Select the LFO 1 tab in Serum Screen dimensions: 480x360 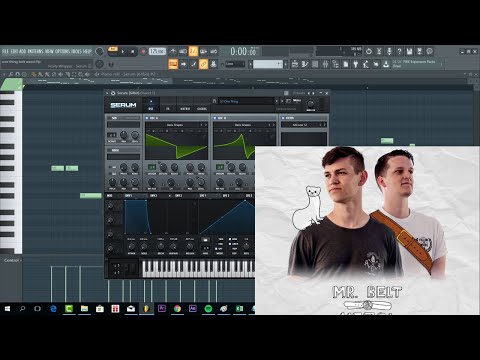click(x=203, y=196)
